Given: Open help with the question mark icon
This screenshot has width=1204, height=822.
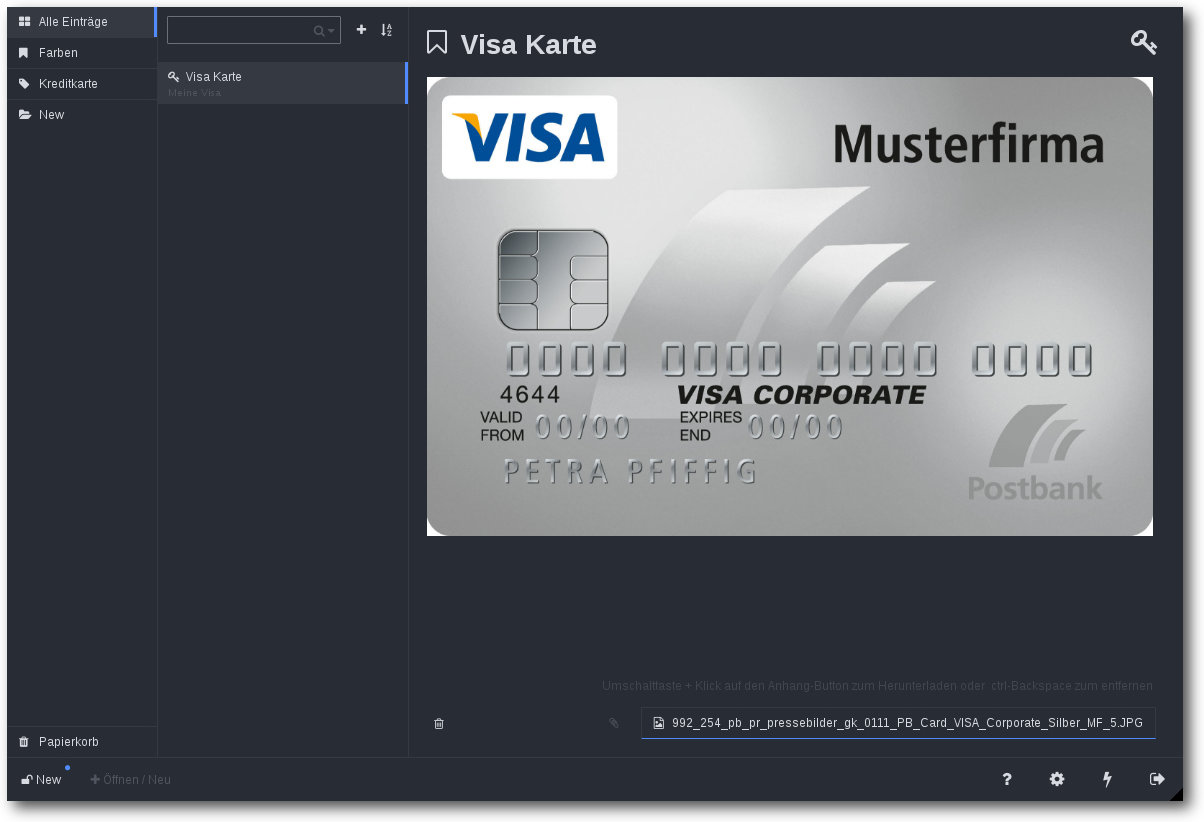Looking at the screenshot, I should [x=1007, y=779].
